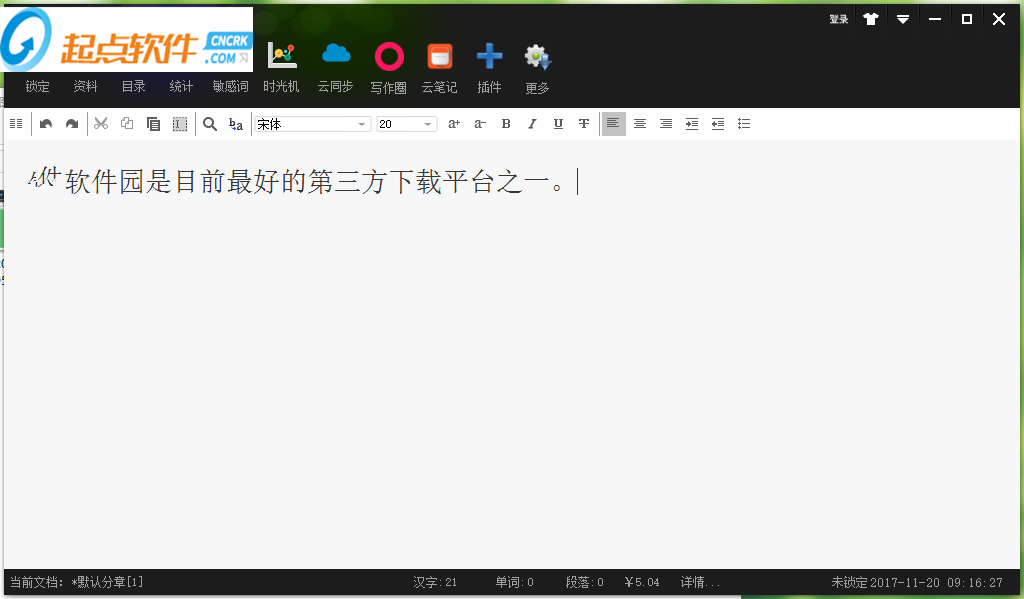Viewport: 1024px width, 599px height.
Task: Expand the 宋体 font dropdown
Action: pos(362,124)
